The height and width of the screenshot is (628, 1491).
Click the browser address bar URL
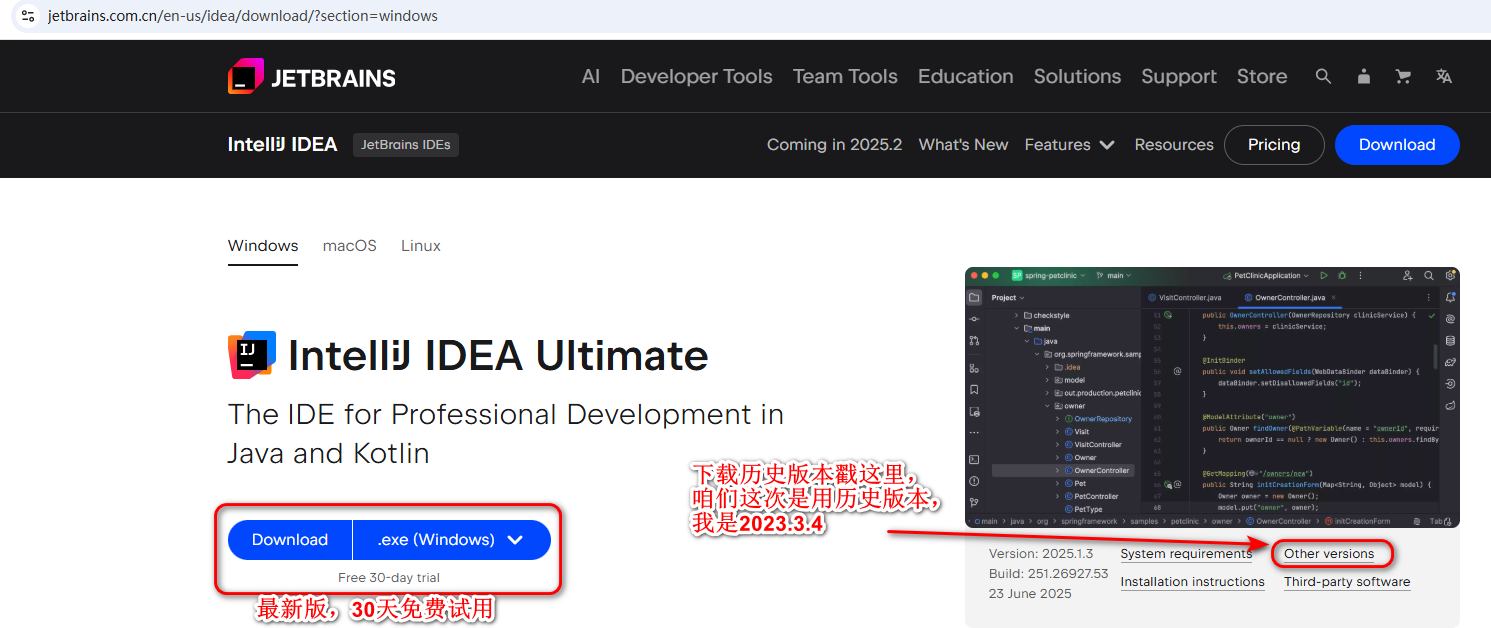[240, 16]
